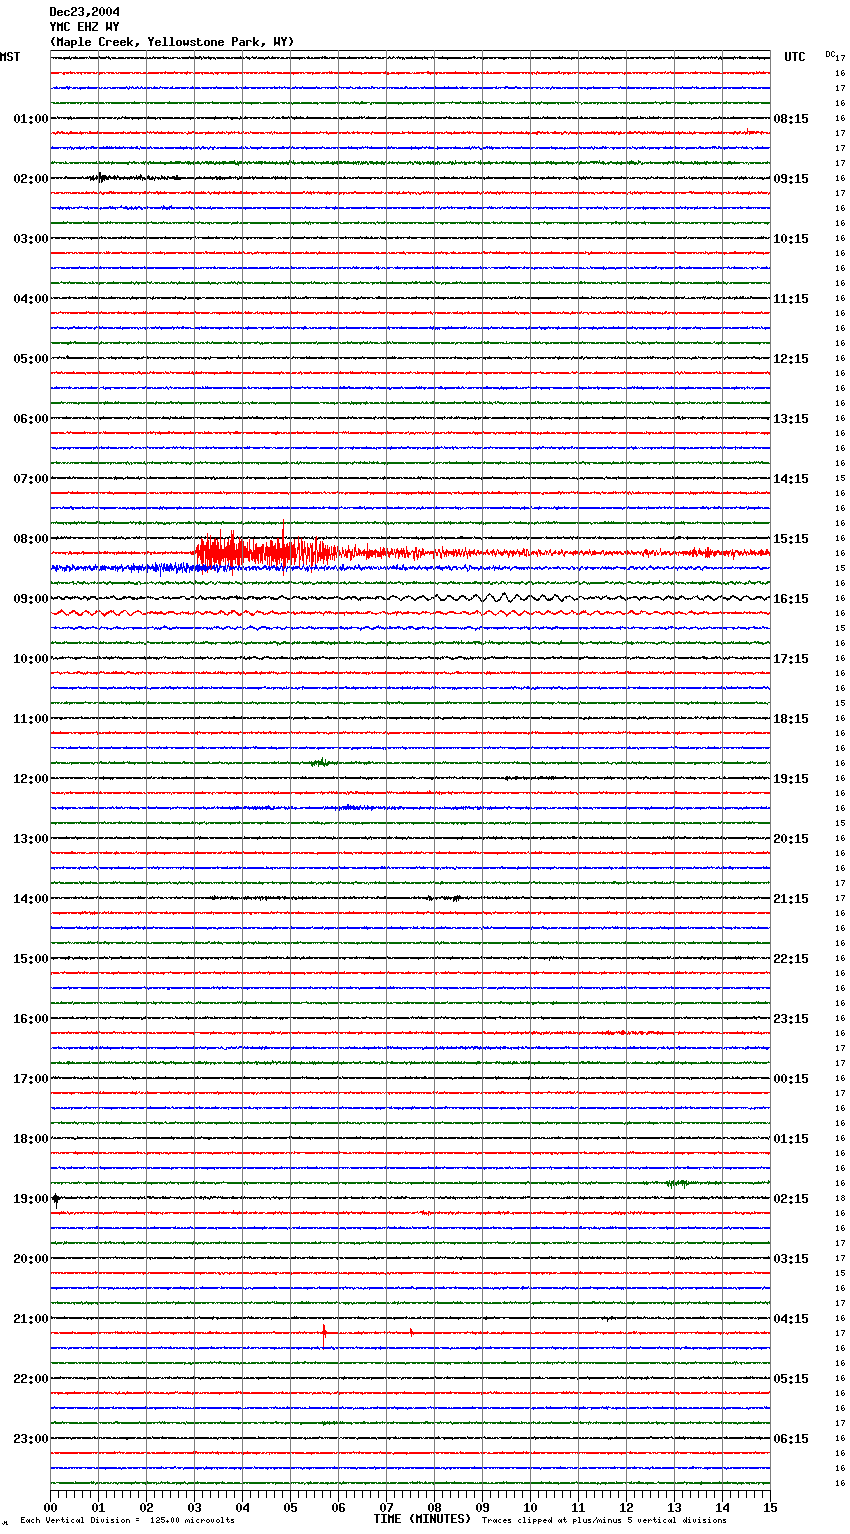This screenshot has width=850, height=1534.
Task: Click the "11:15" UTC time label
Action: (x=791, y=299)
